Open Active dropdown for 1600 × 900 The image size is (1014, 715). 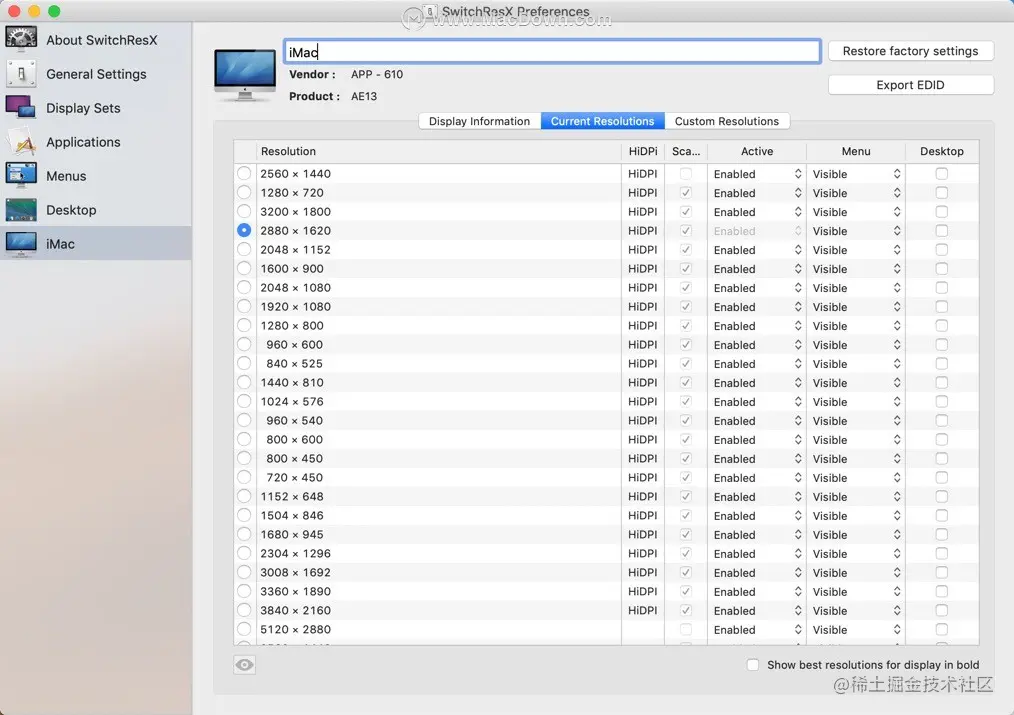757,269
